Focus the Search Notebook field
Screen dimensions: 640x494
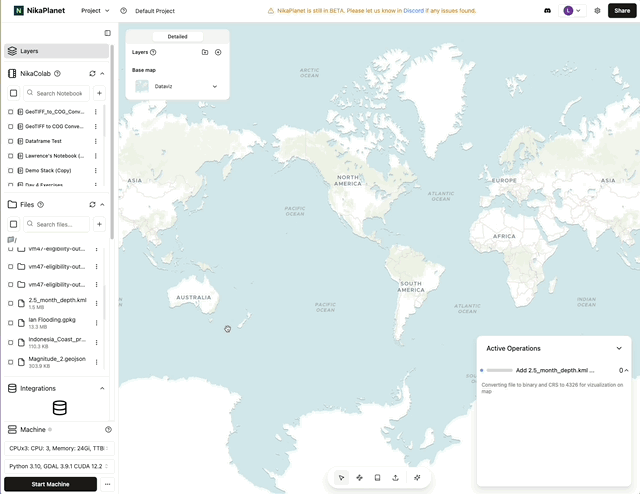(x=56, y=93)
